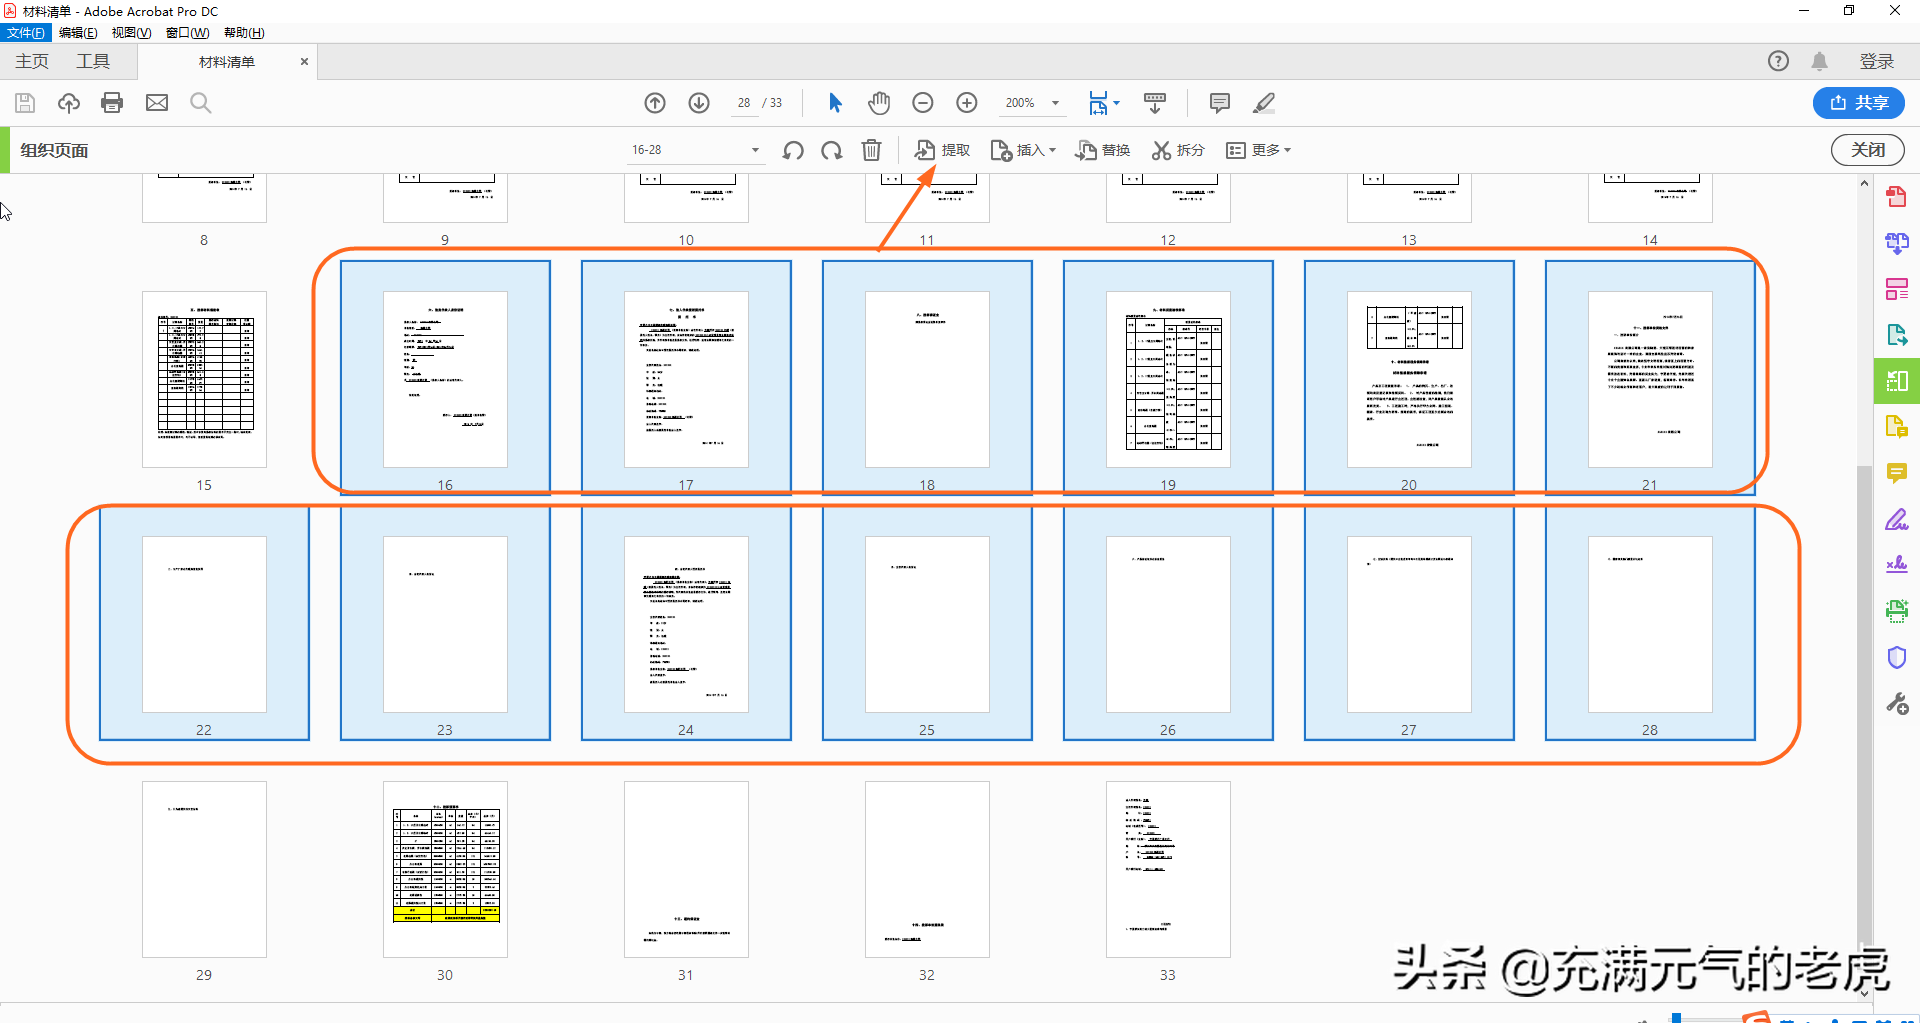Click scroll up arrow of thumbnails
The height and width of the screenshot is (1023, 1920).
(1864, 183)
